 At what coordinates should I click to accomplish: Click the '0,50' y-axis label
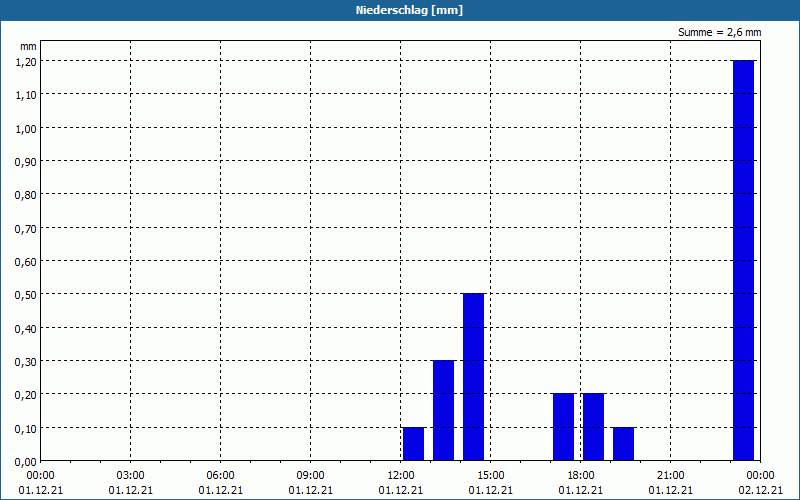click(x=26, y=295)
